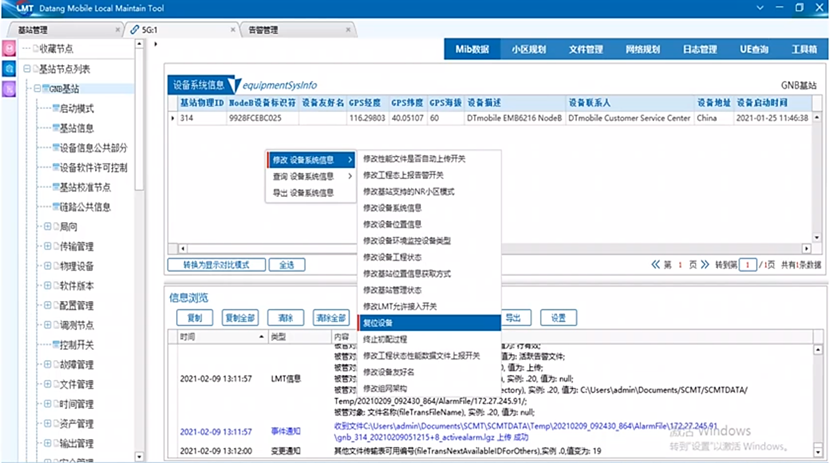Expand the 物理设备 tree node
830x463 pixels.
coord(47,266)
